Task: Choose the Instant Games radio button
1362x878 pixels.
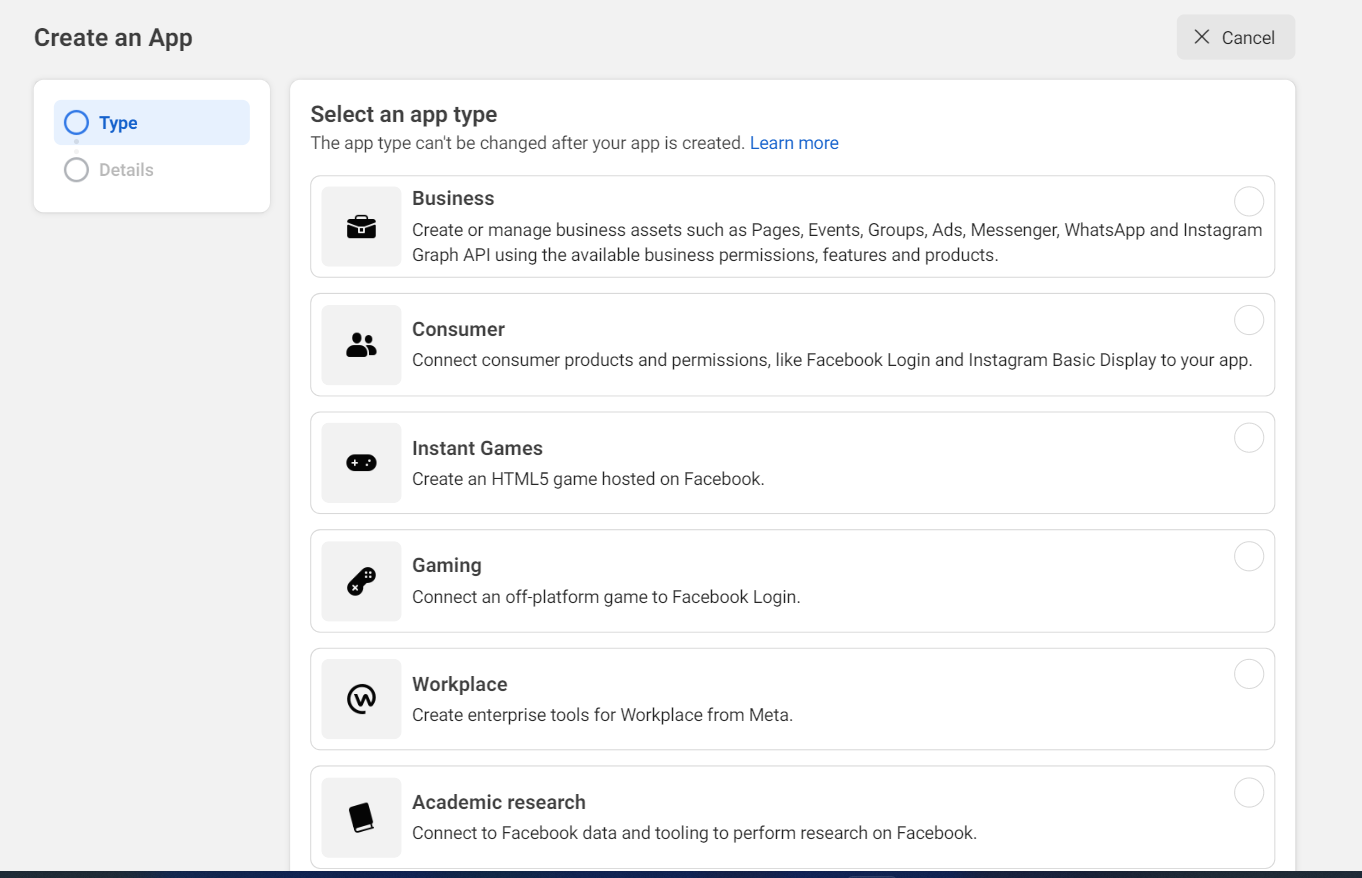Action: coord(1248,438)
